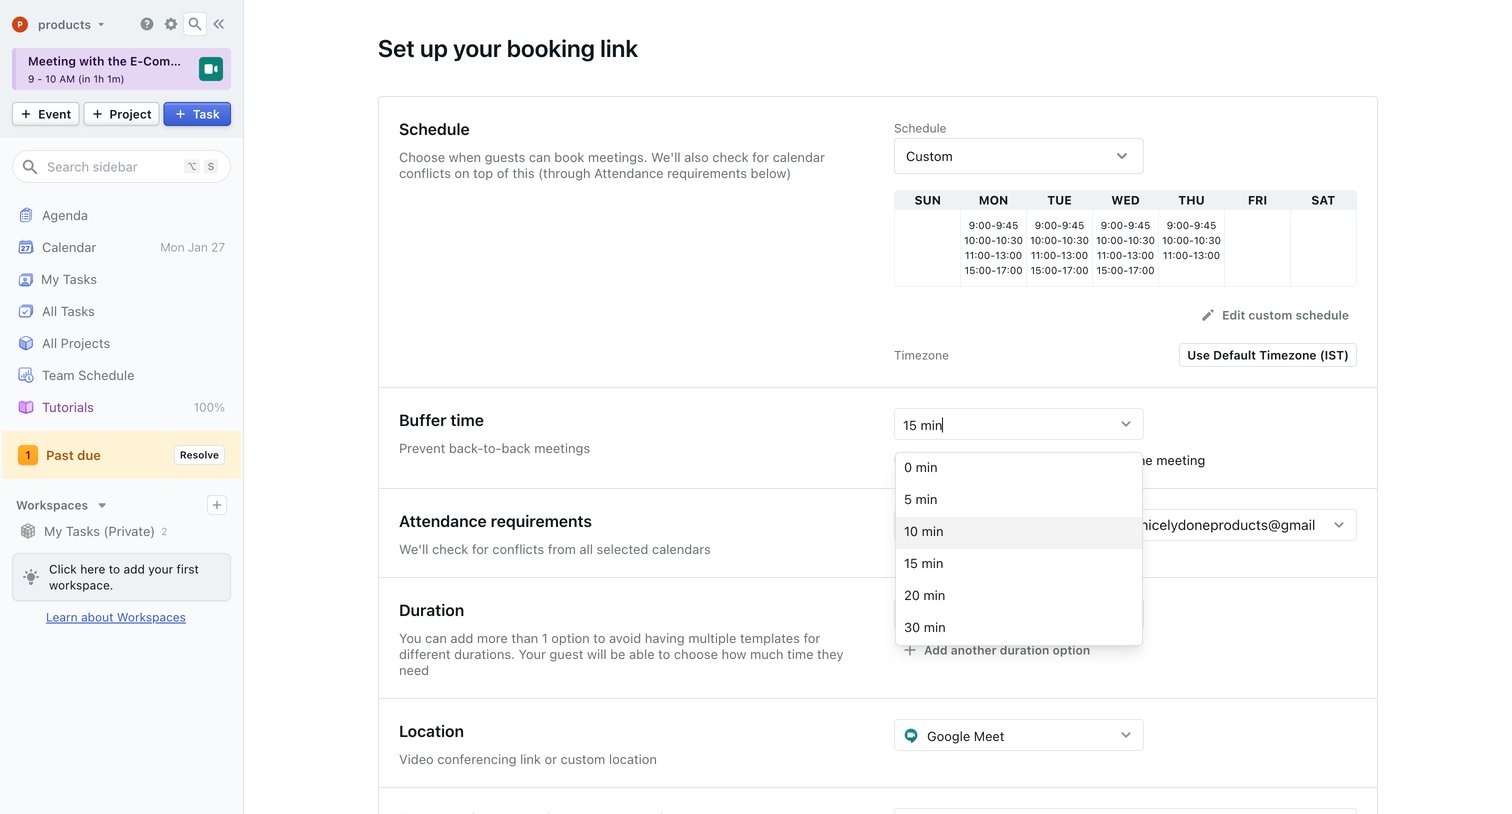Open the Schedule dropdown showing Custom
Viewport: 1512px width, 814px height.
click(1018, 156)
